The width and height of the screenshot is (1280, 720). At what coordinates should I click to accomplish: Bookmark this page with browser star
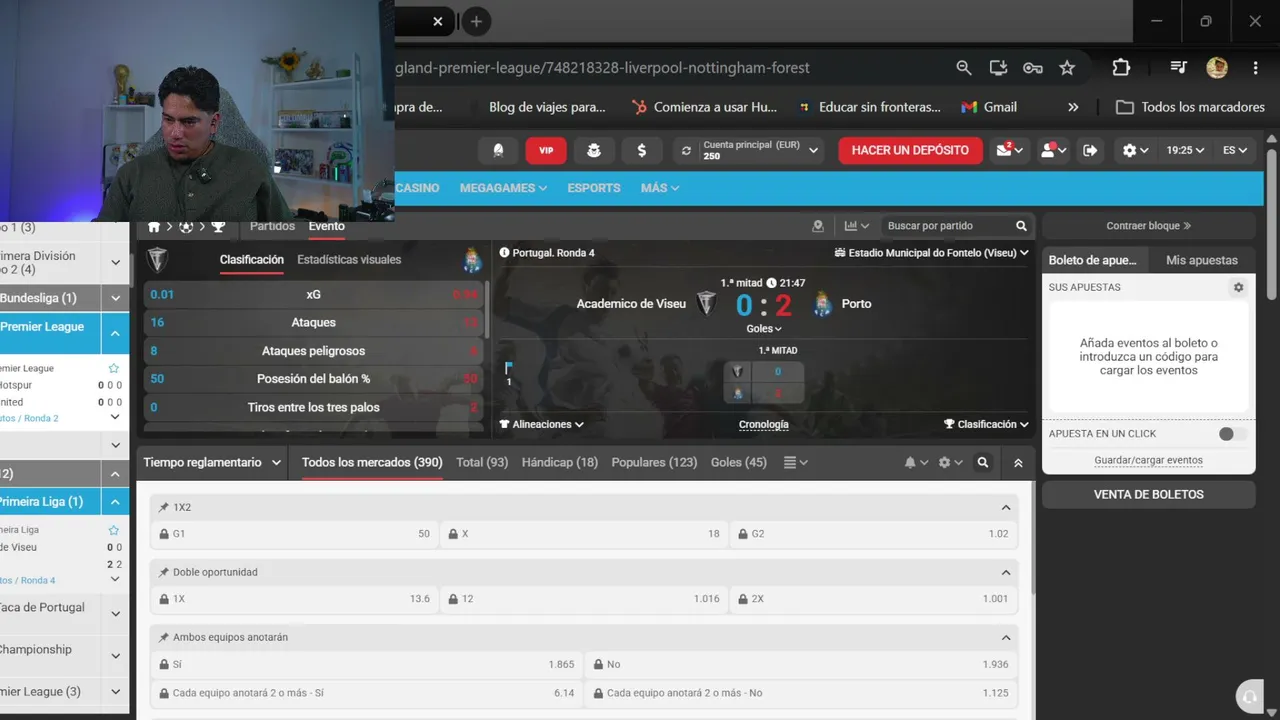click(1067, 68)
